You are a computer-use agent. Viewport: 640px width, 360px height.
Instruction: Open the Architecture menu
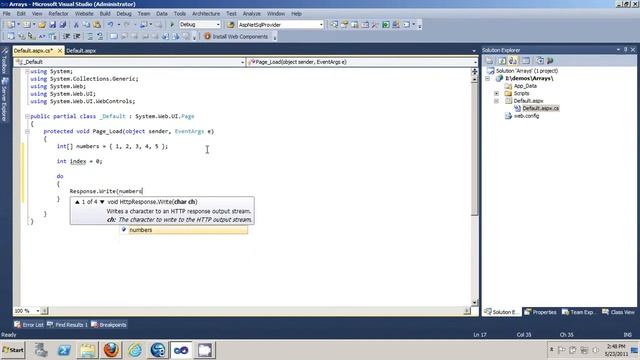pyautogui.click(x=206, y=13)
